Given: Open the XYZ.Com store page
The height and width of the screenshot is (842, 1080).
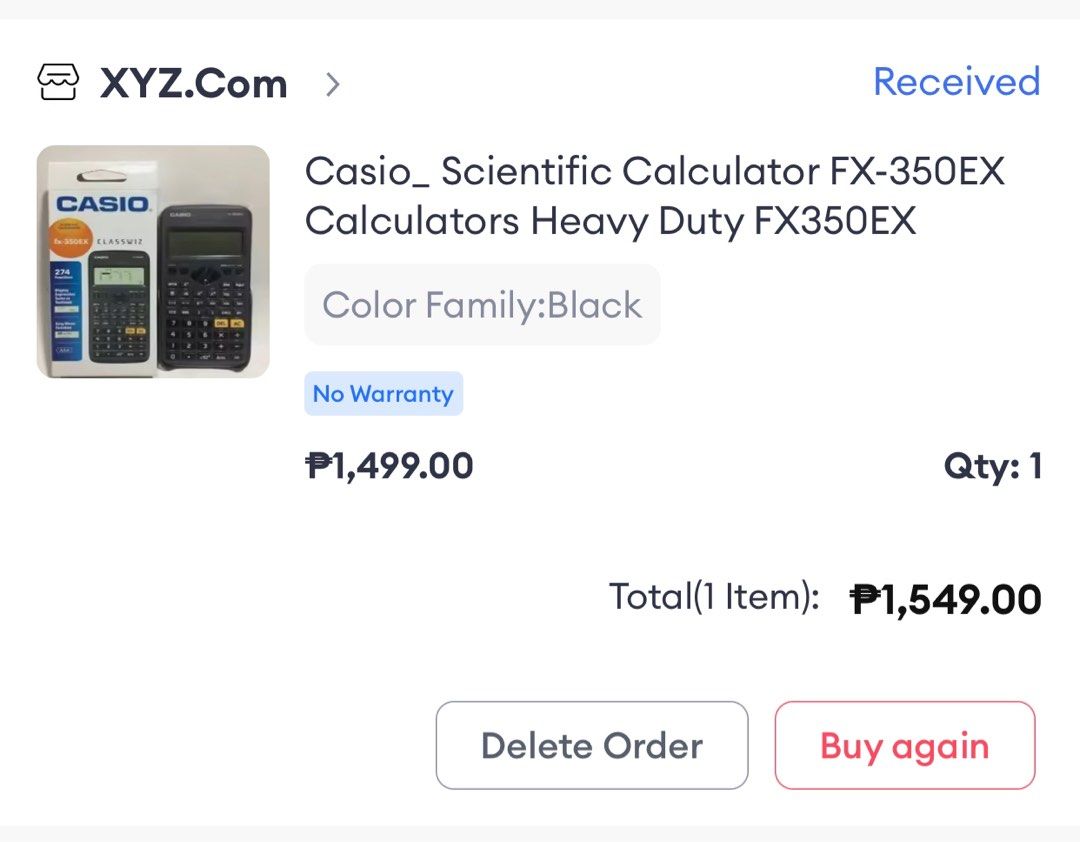Looking at the screenshot, I should pyautogui.click(x=193, y=83).
